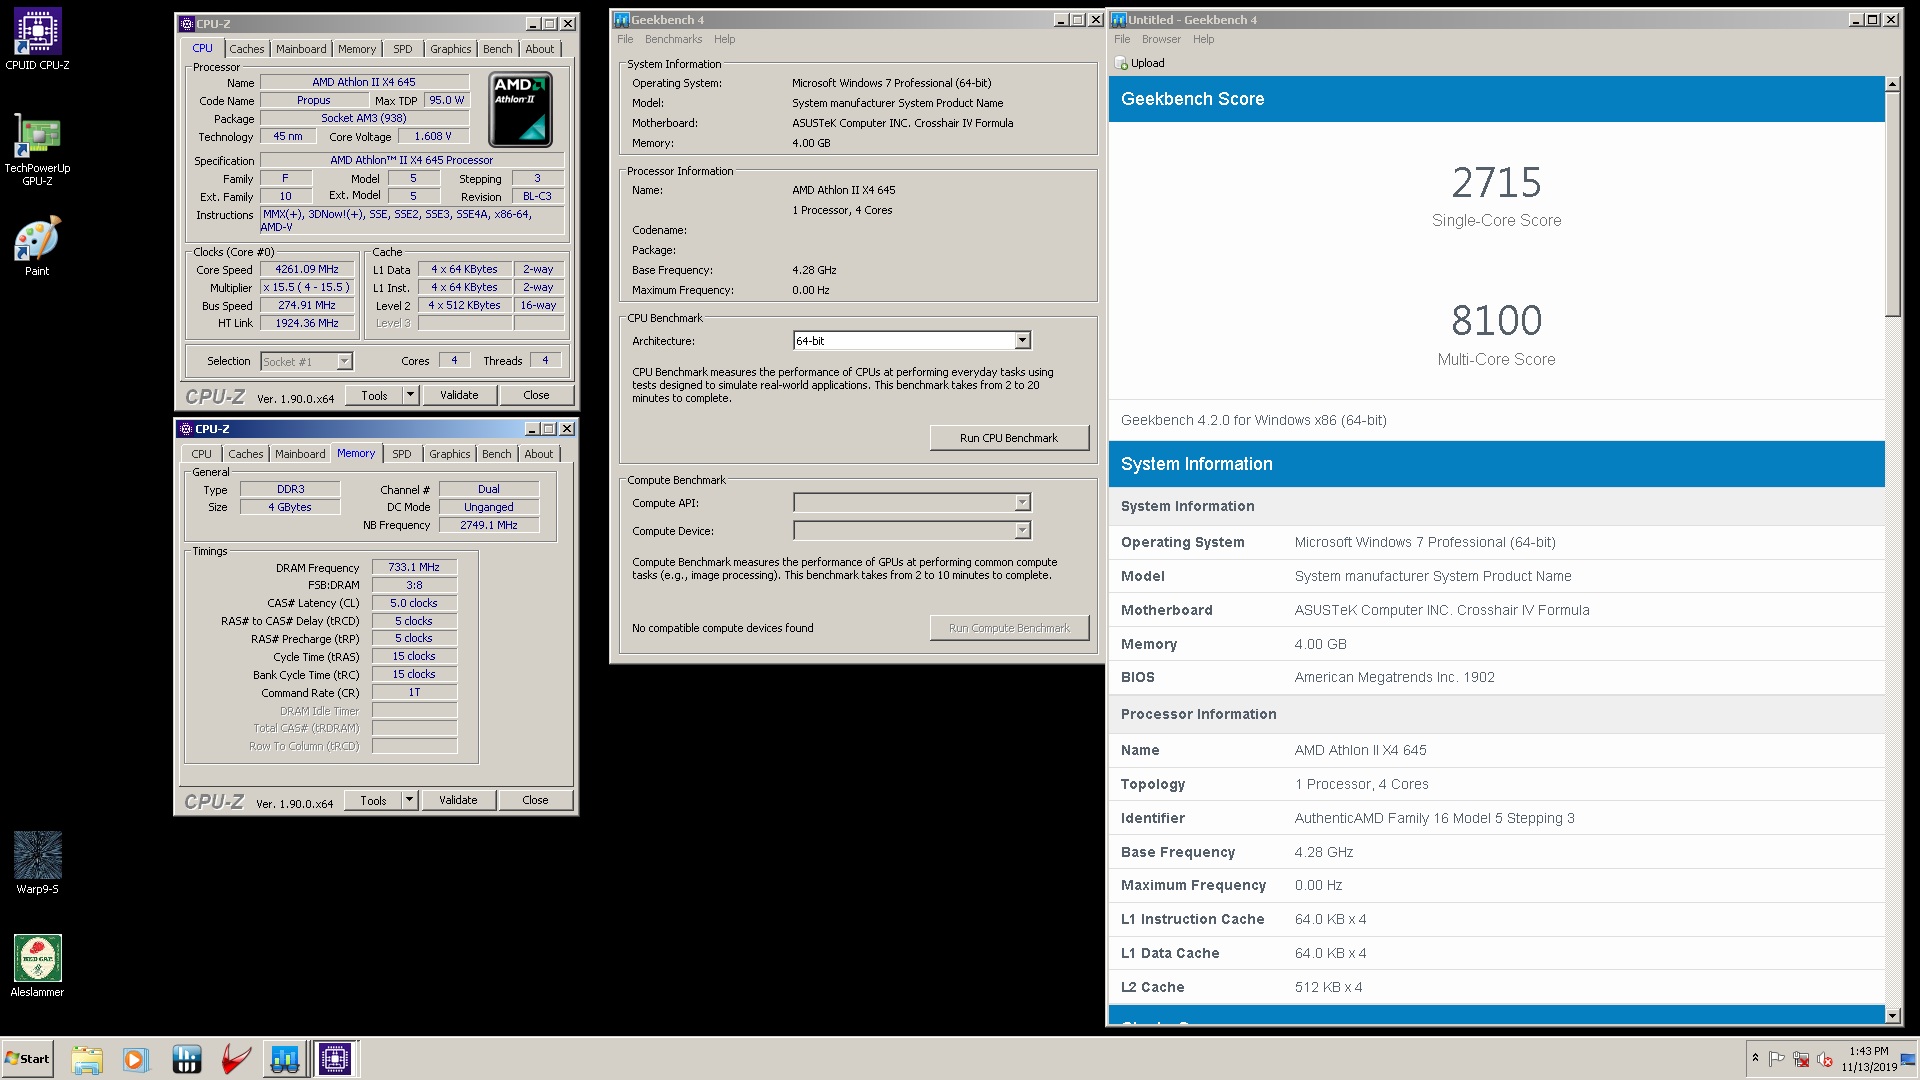Screen dimensions: 1920x1080
Task: Select the Mainboard tab in the top CPU-Z window
Action: pos(301,49)
